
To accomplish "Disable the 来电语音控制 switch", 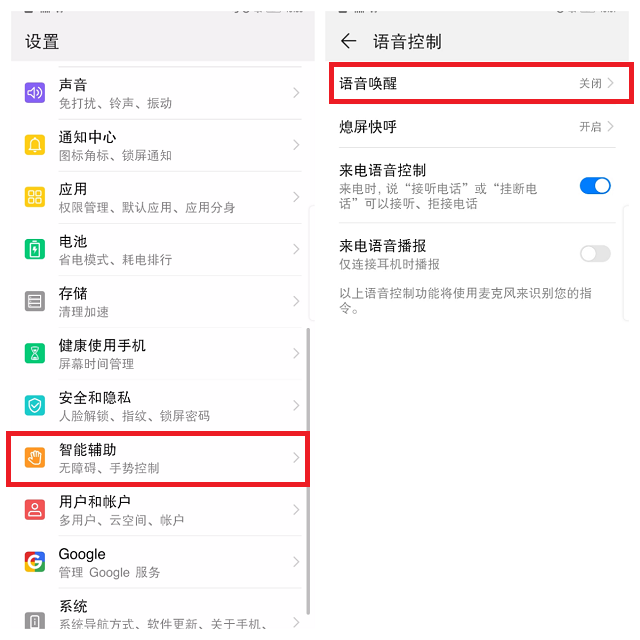I will (595, 186).
